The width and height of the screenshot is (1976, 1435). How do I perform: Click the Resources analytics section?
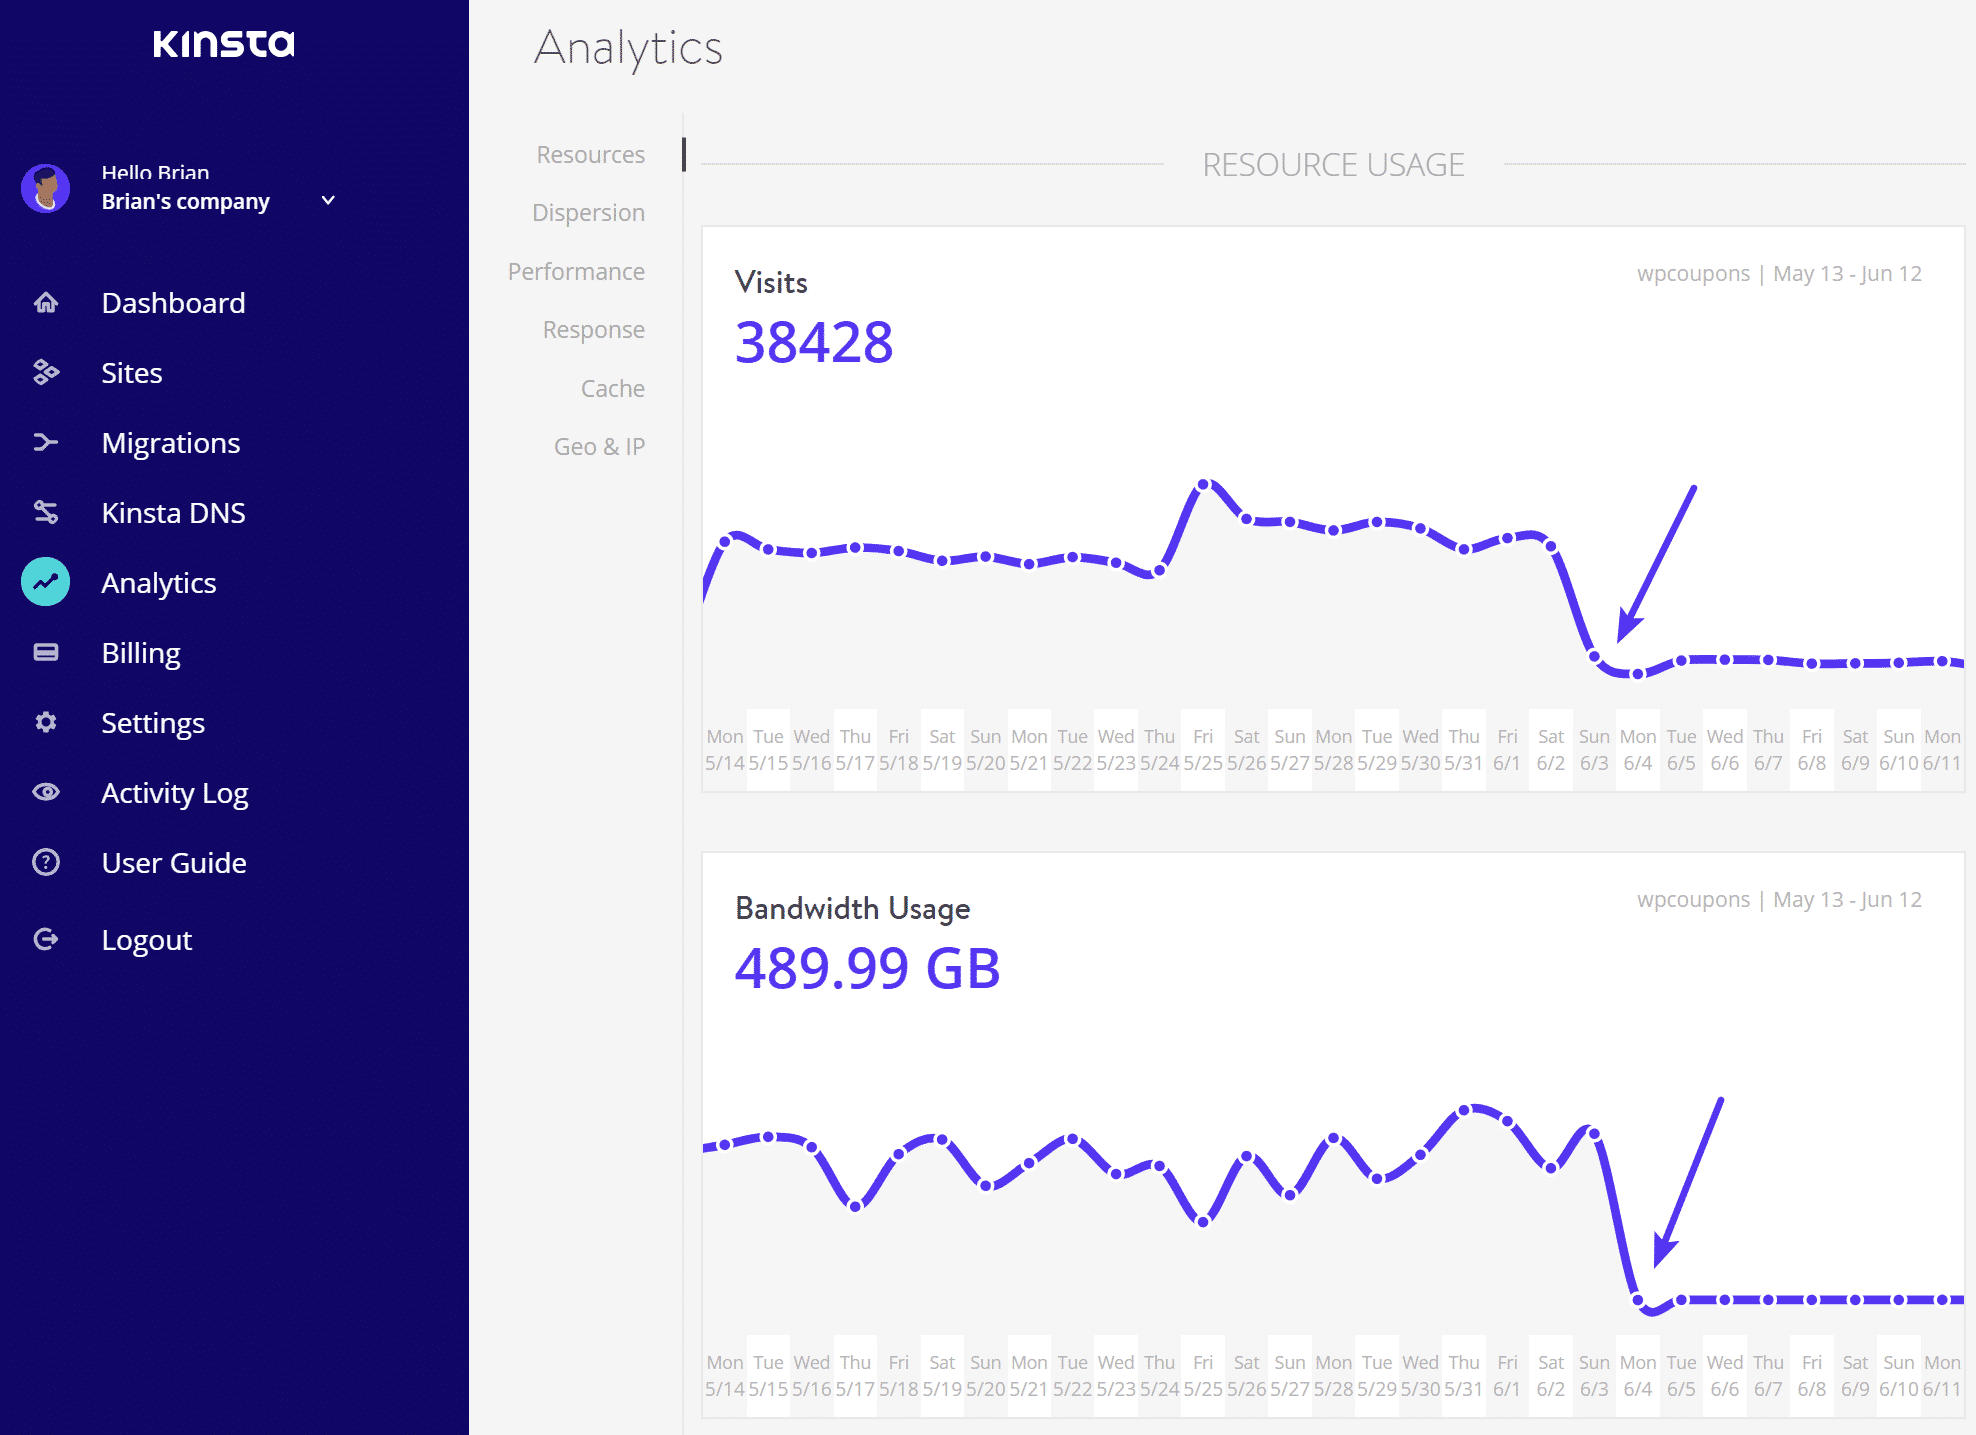coord(592,153)
